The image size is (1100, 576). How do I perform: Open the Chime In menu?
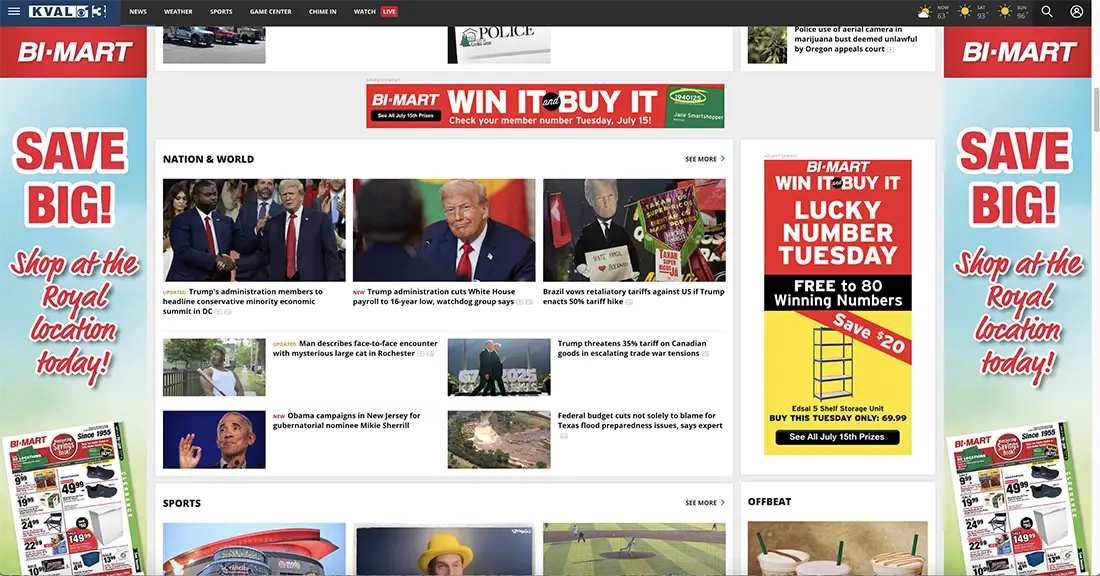(323, 12)
